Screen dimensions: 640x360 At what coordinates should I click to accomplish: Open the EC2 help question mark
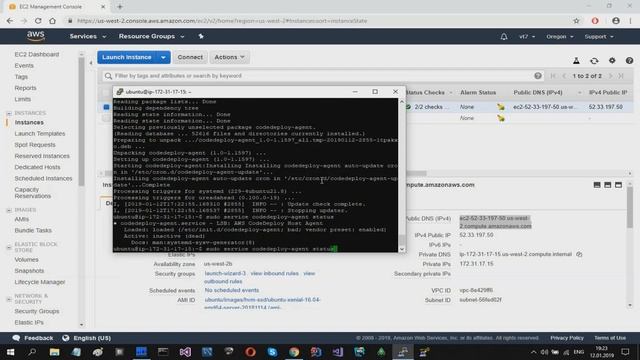pos(629,60)
